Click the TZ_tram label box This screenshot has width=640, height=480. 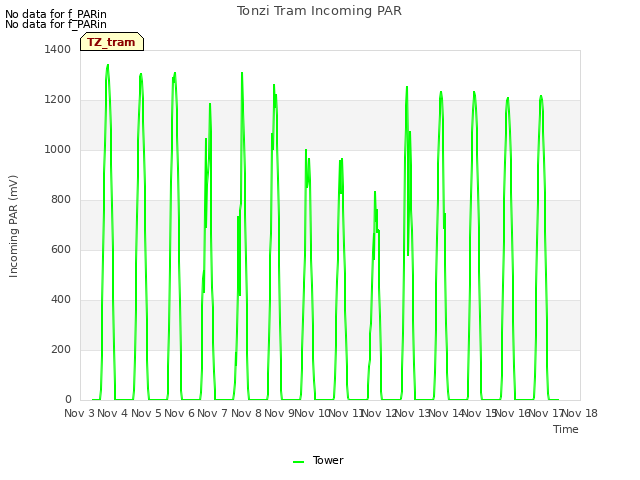(112, 42)
